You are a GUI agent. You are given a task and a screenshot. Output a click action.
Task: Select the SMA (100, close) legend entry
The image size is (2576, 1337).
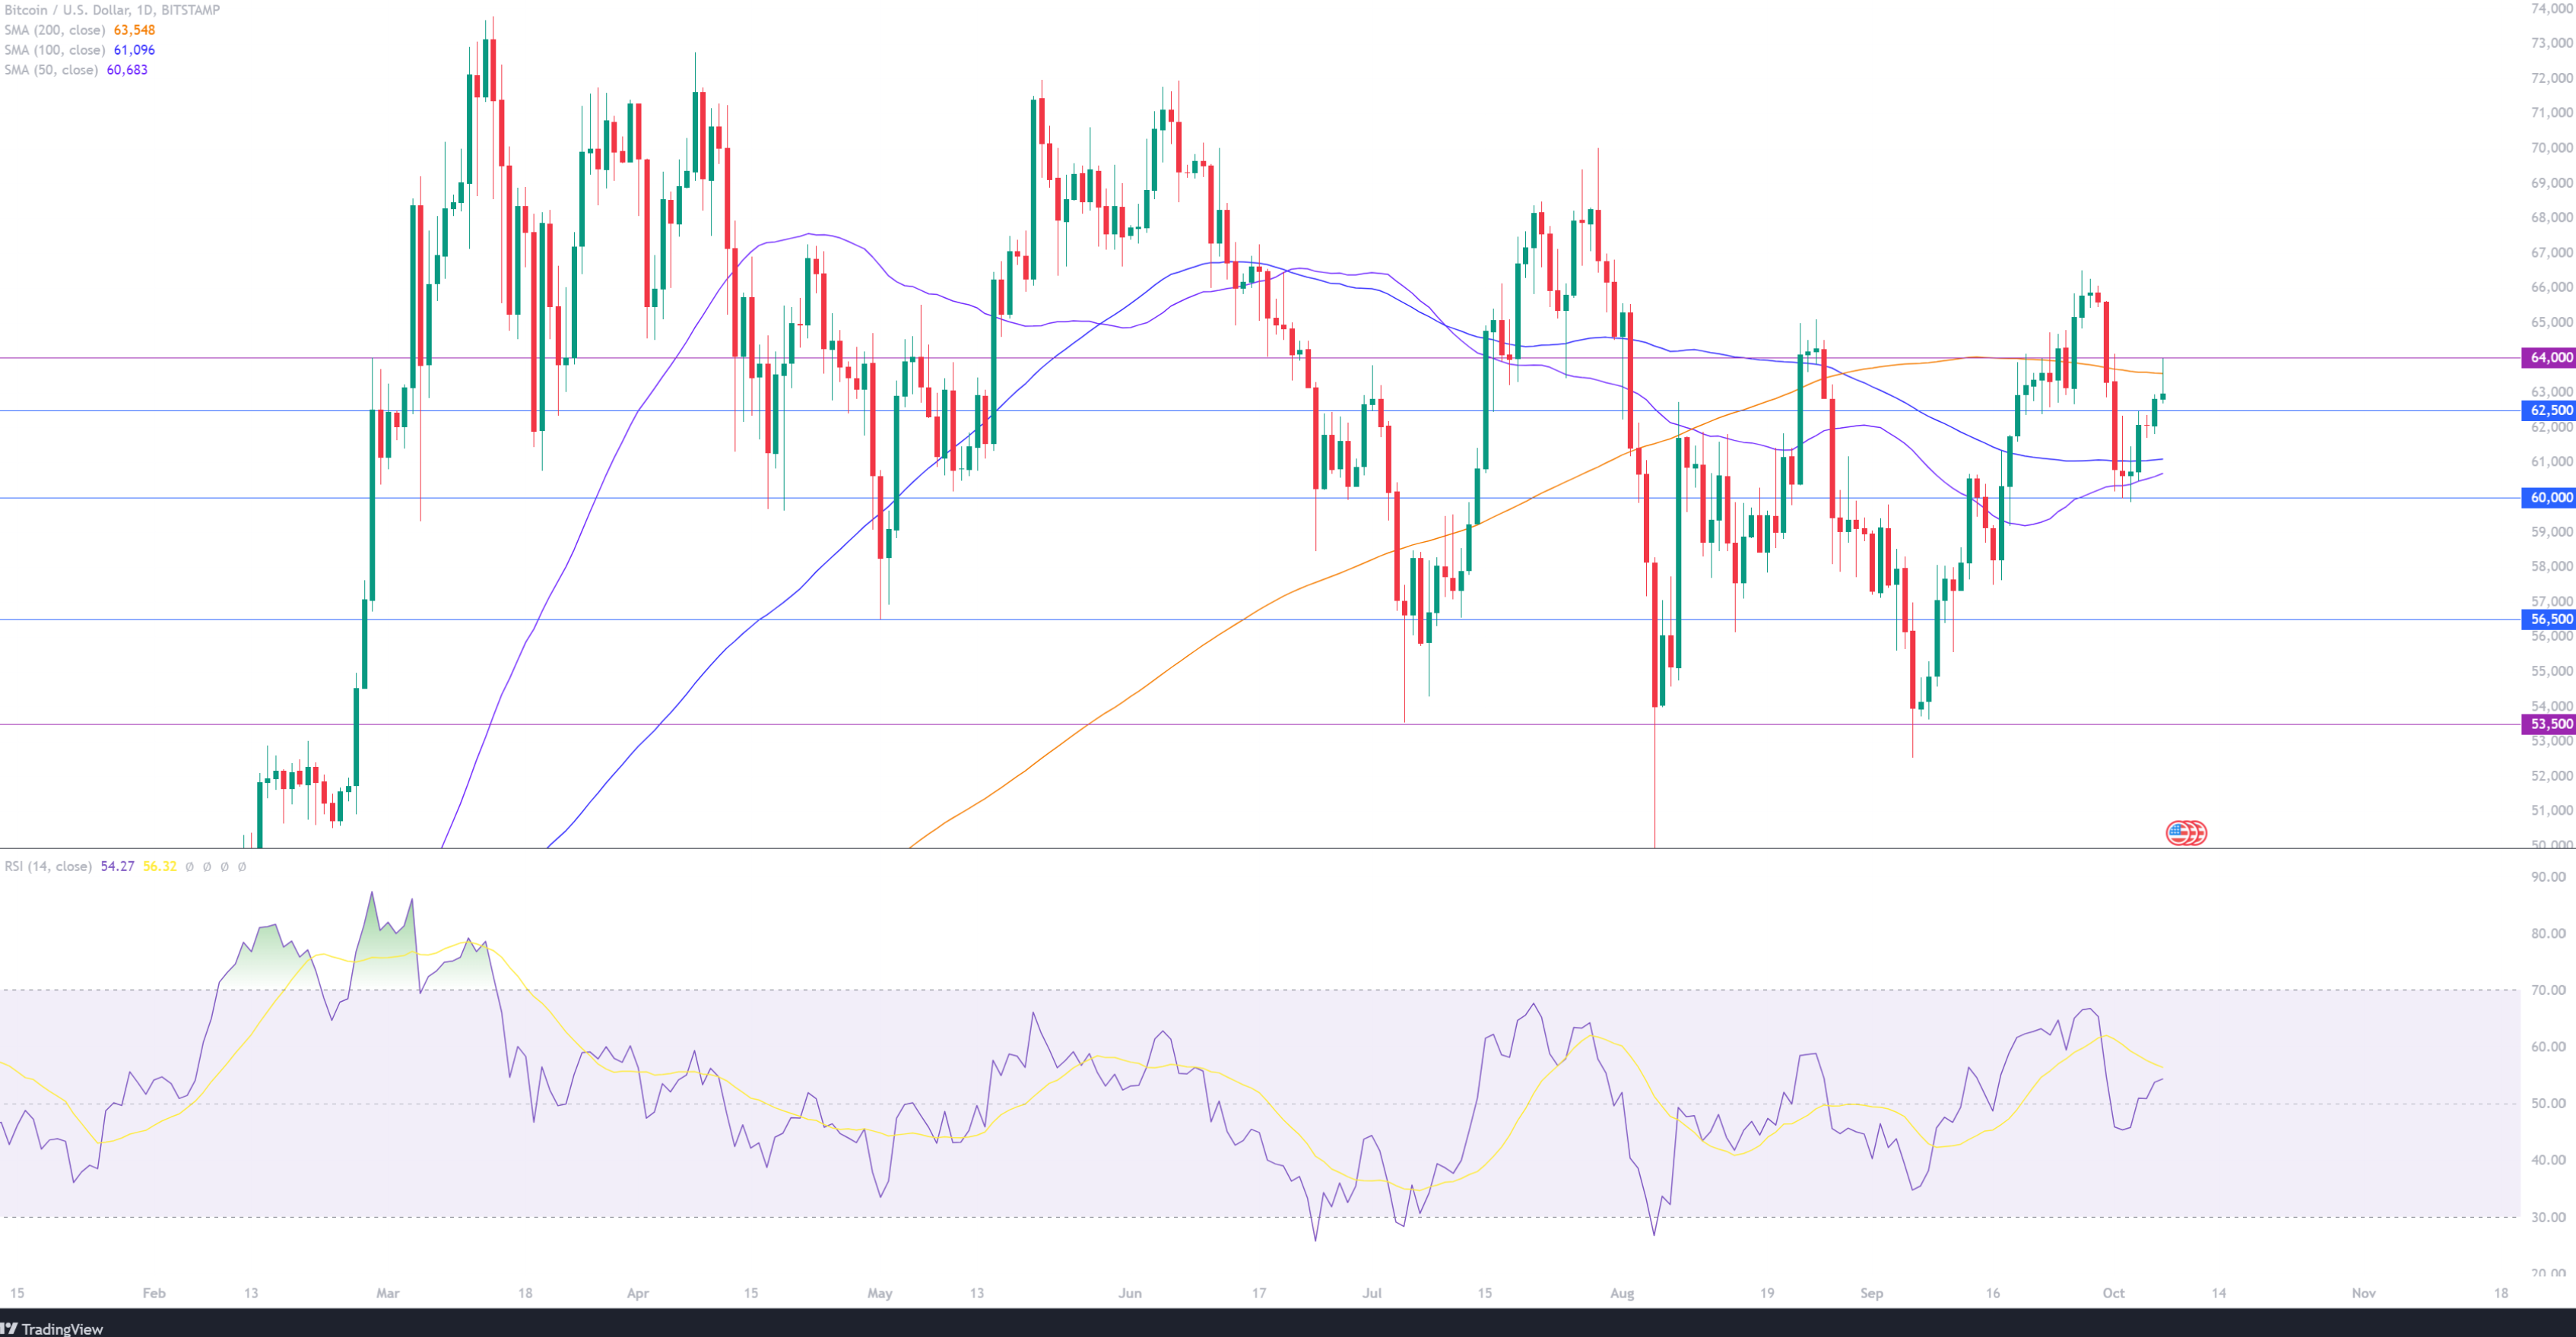click(x=54, y=50)
